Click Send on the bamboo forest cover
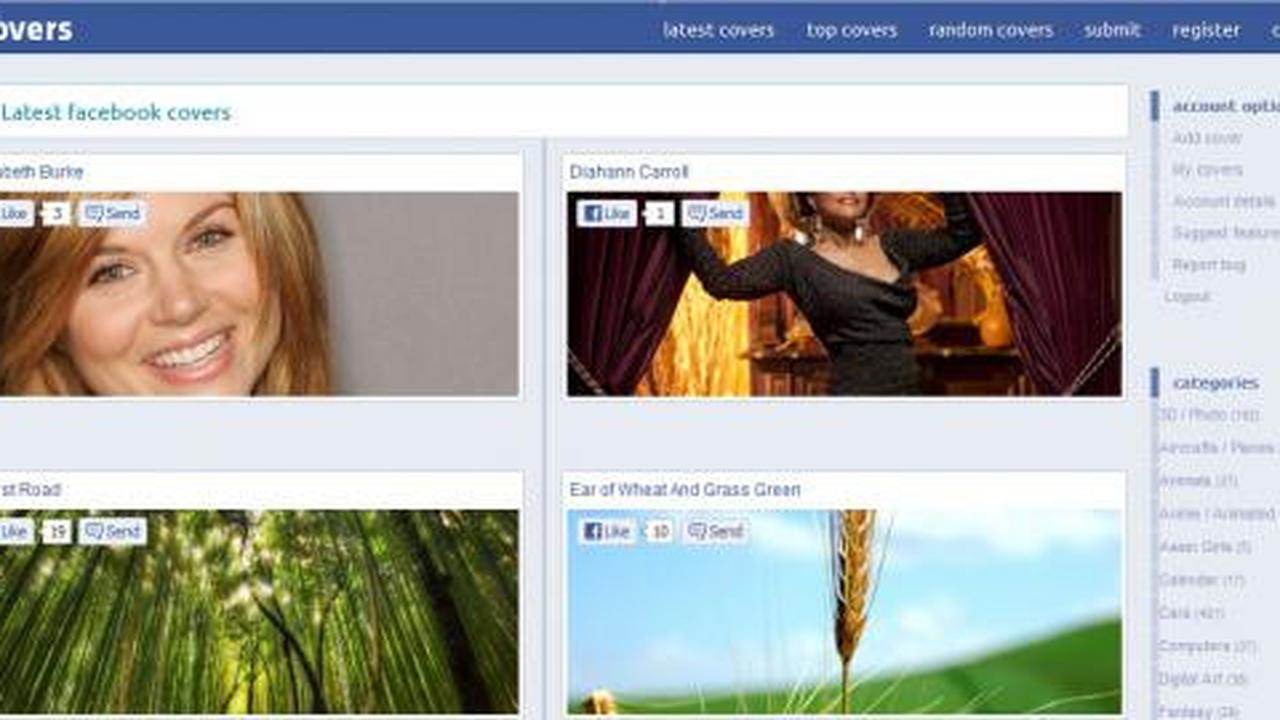 coord(112,531)
